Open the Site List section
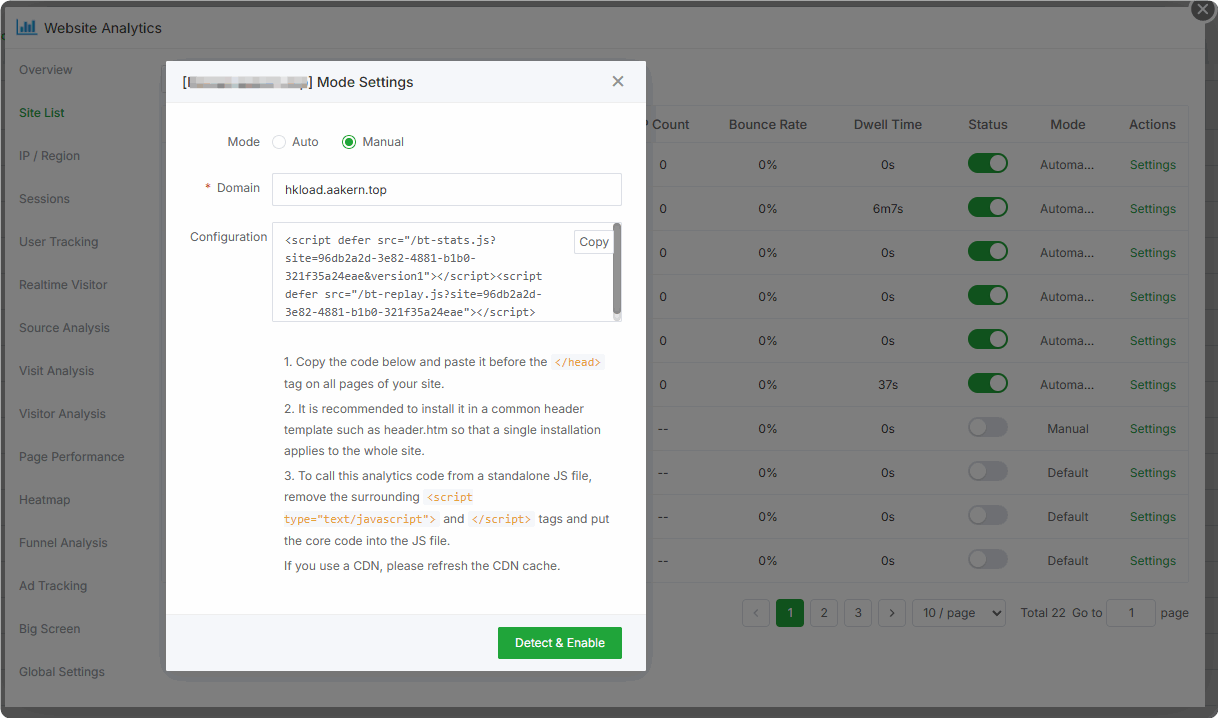 tap(42, 113)
